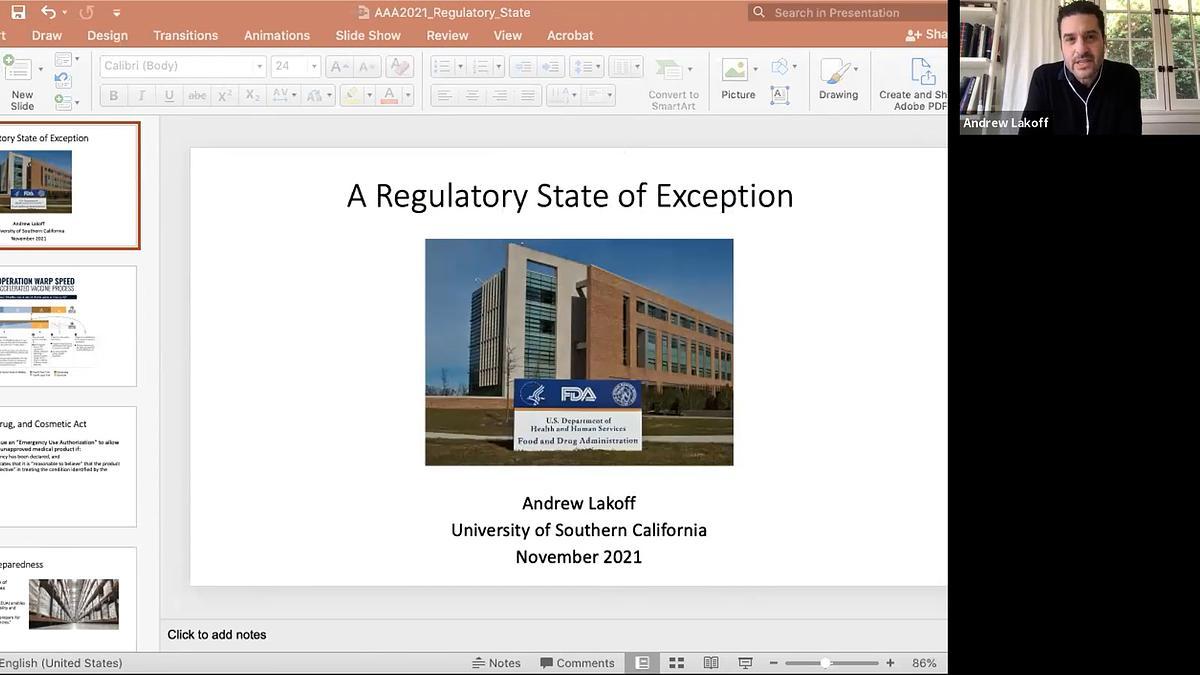Click the Redo icon
1200x675 pixels.
pos(86,12)
